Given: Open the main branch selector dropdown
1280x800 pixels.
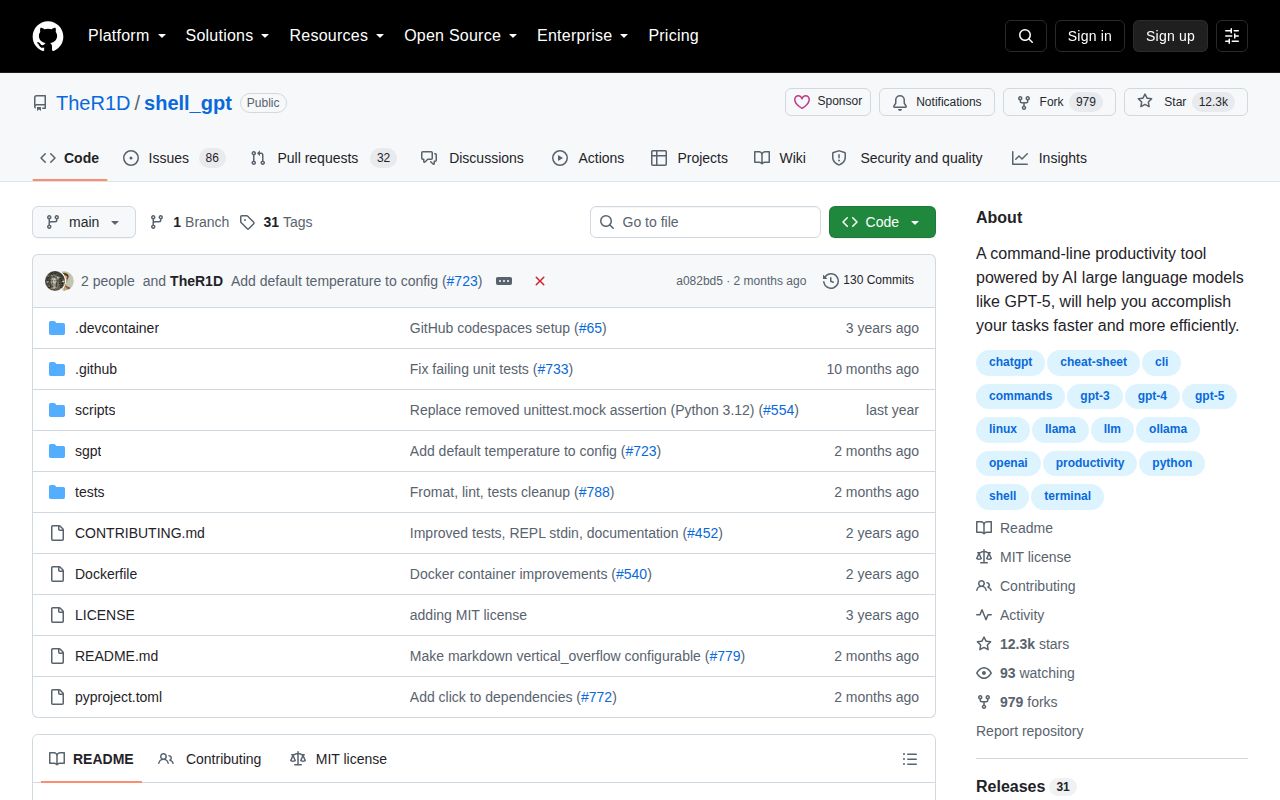Looking at the screenshot, I should (x=84, y=222).
